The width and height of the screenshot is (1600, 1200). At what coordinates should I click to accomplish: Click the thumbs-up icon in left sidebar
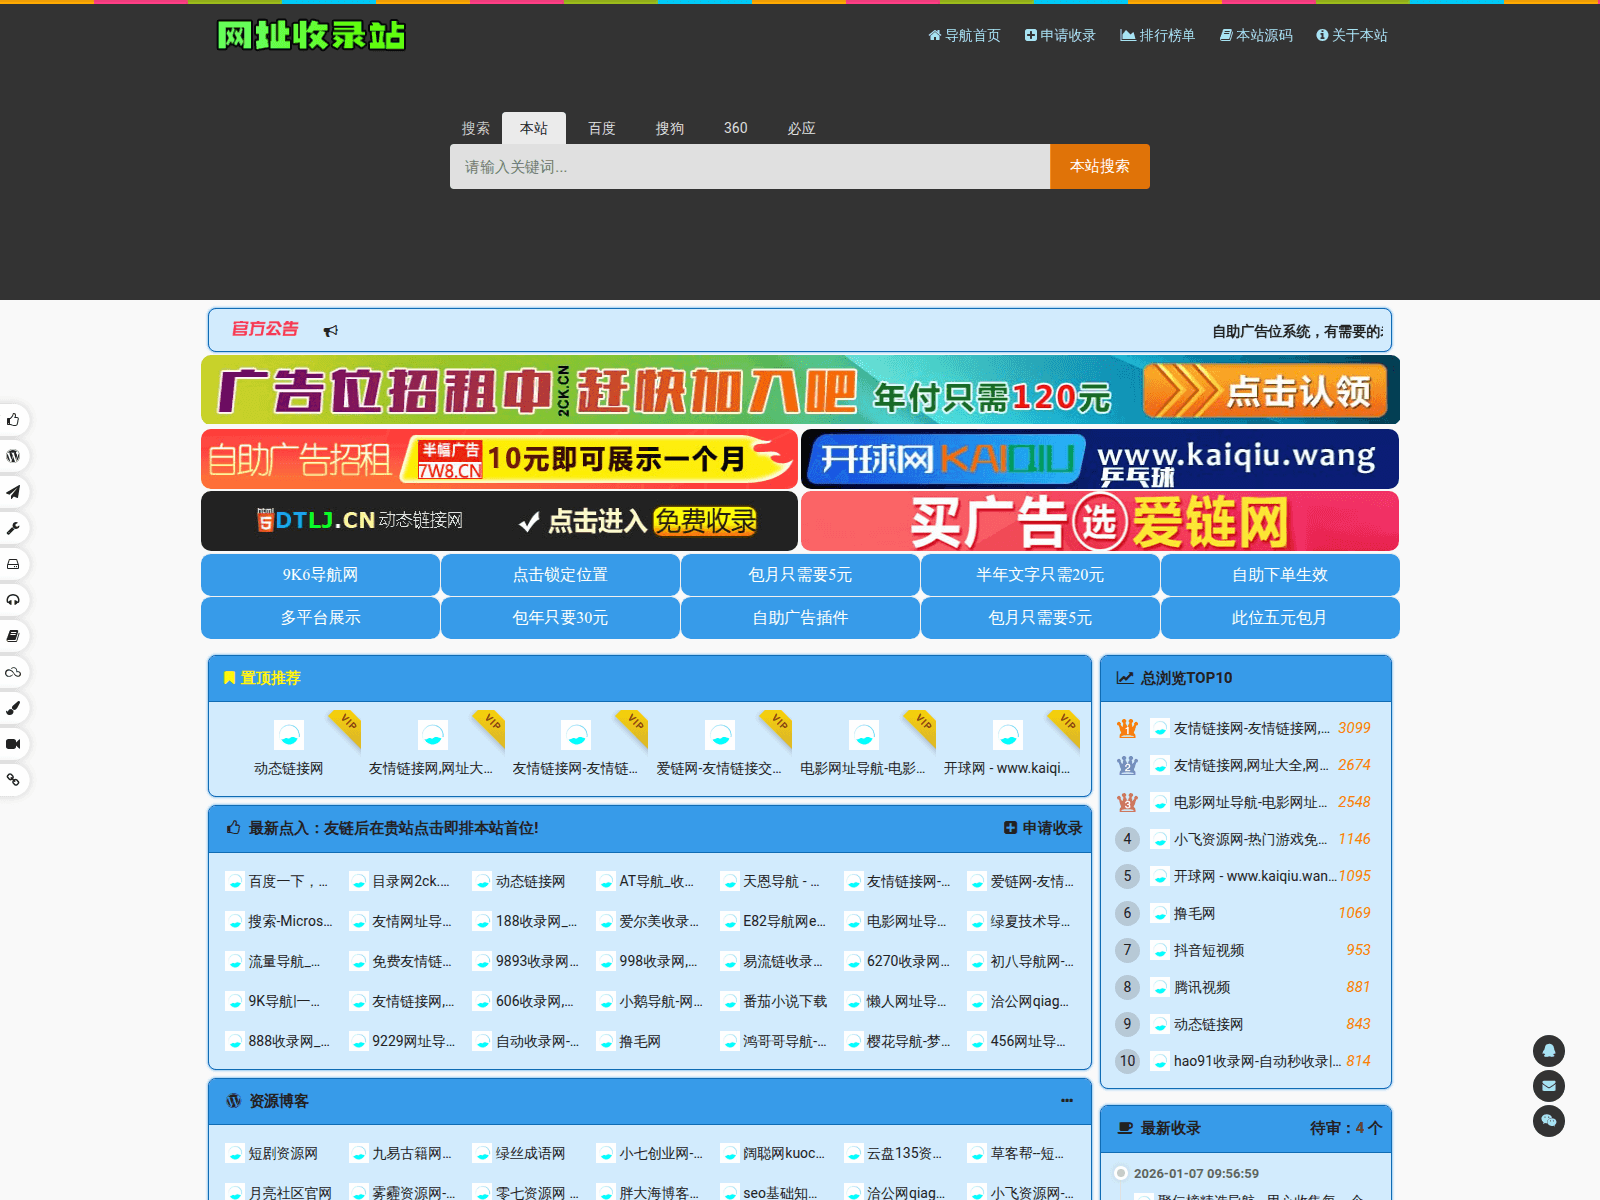(13, 420)
